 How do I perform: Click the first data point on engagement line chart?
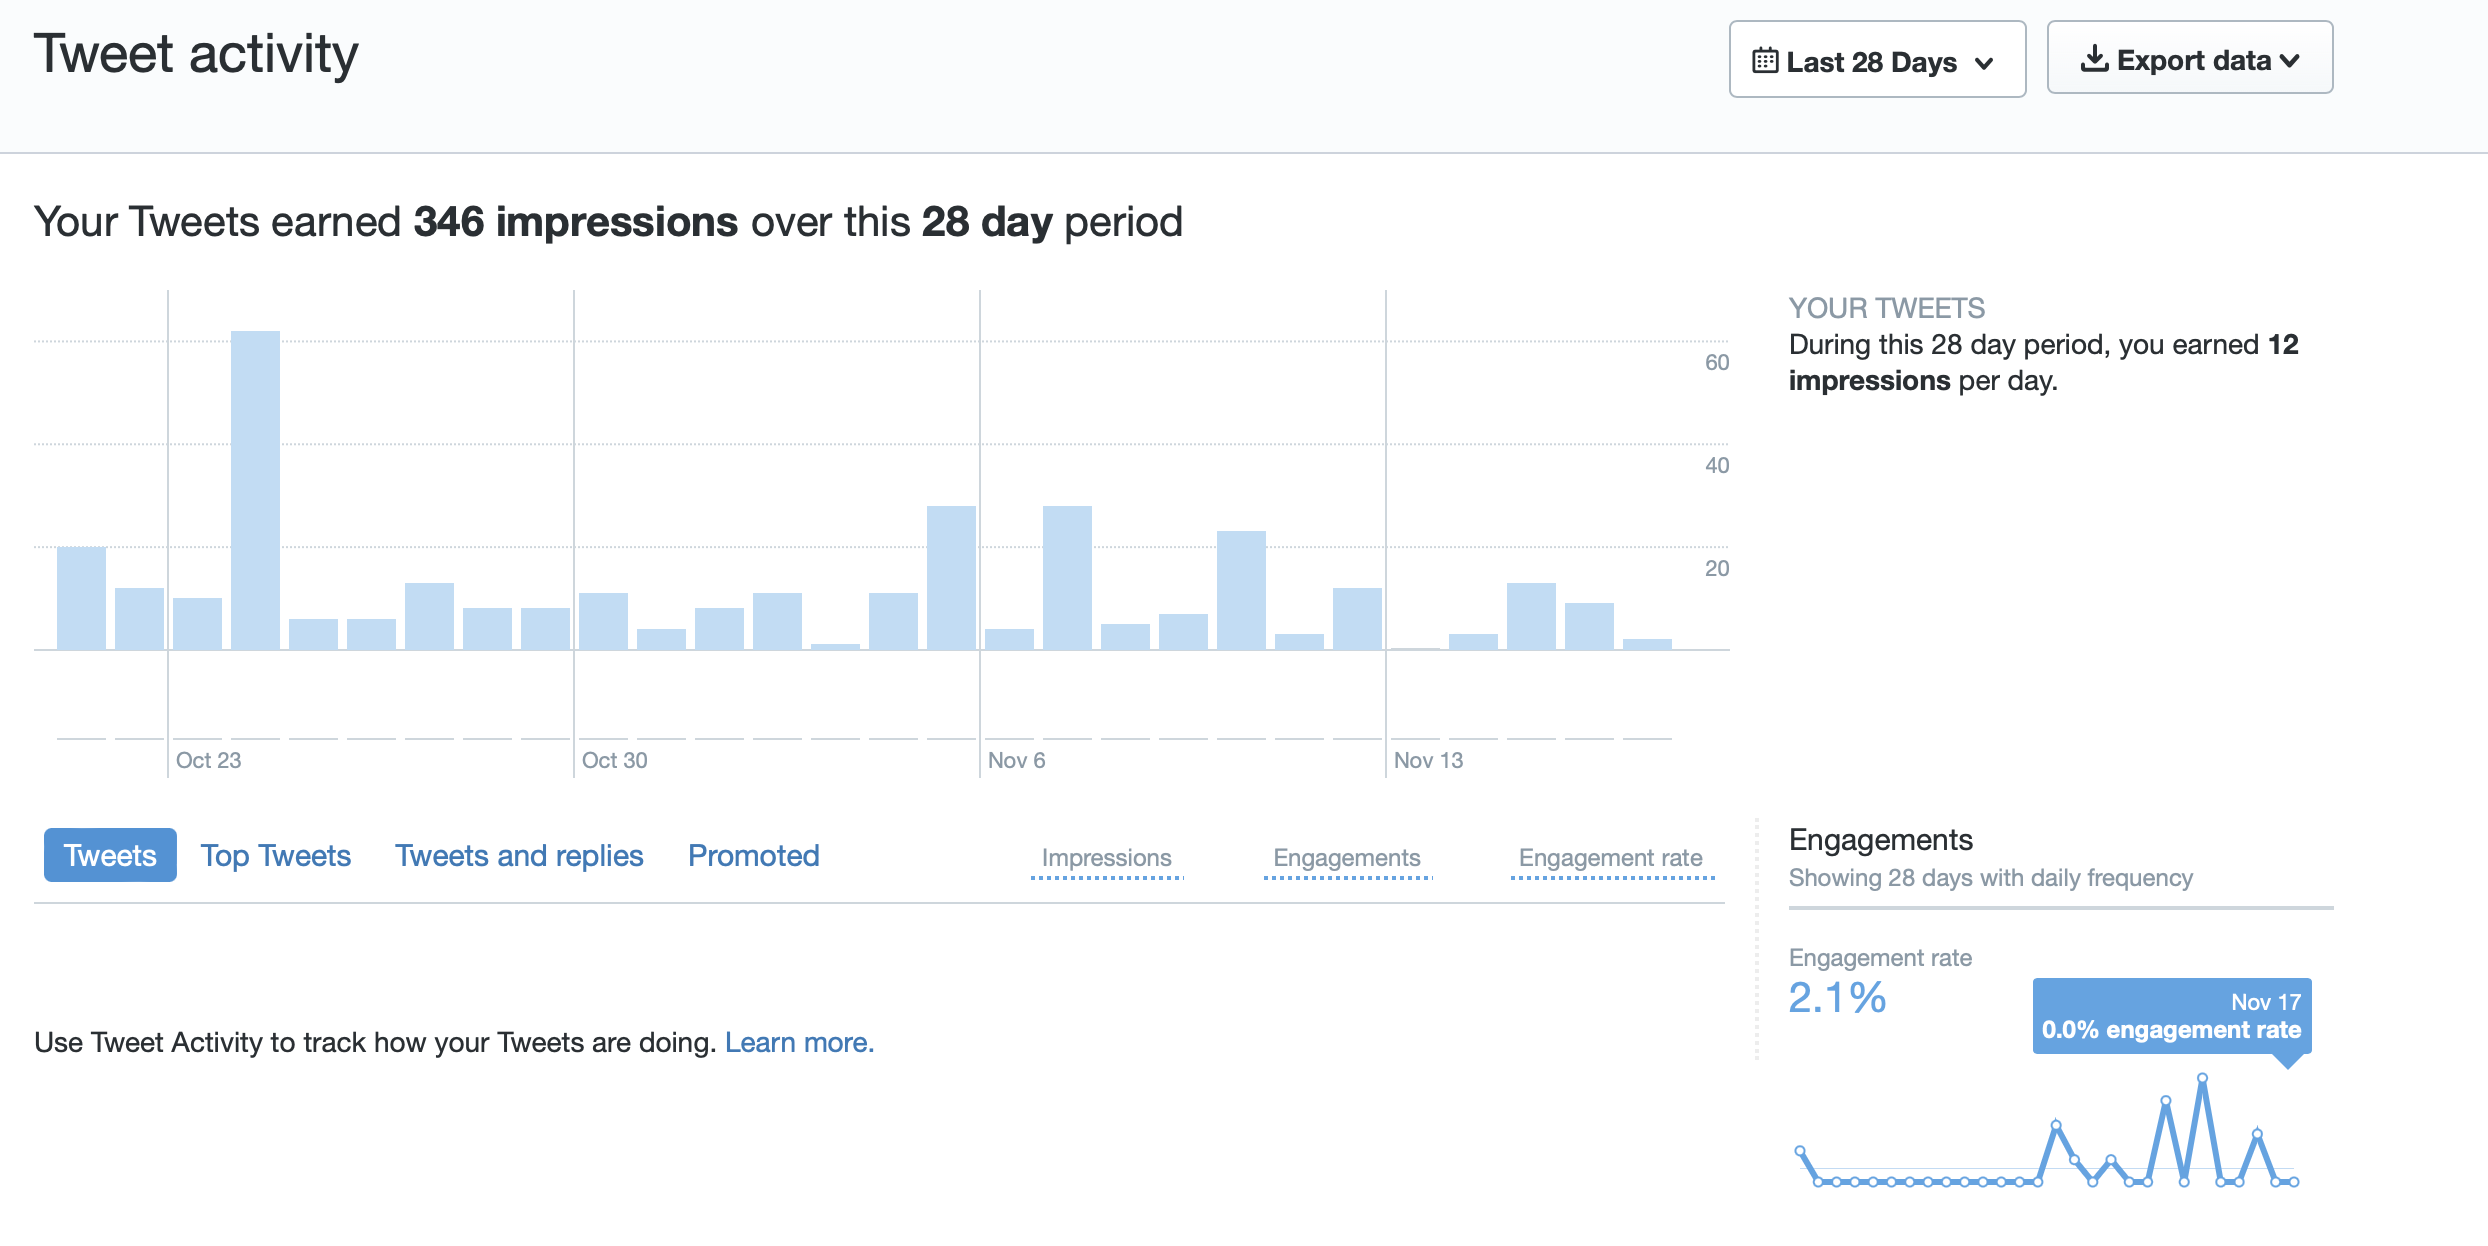click(1800, 1151)
